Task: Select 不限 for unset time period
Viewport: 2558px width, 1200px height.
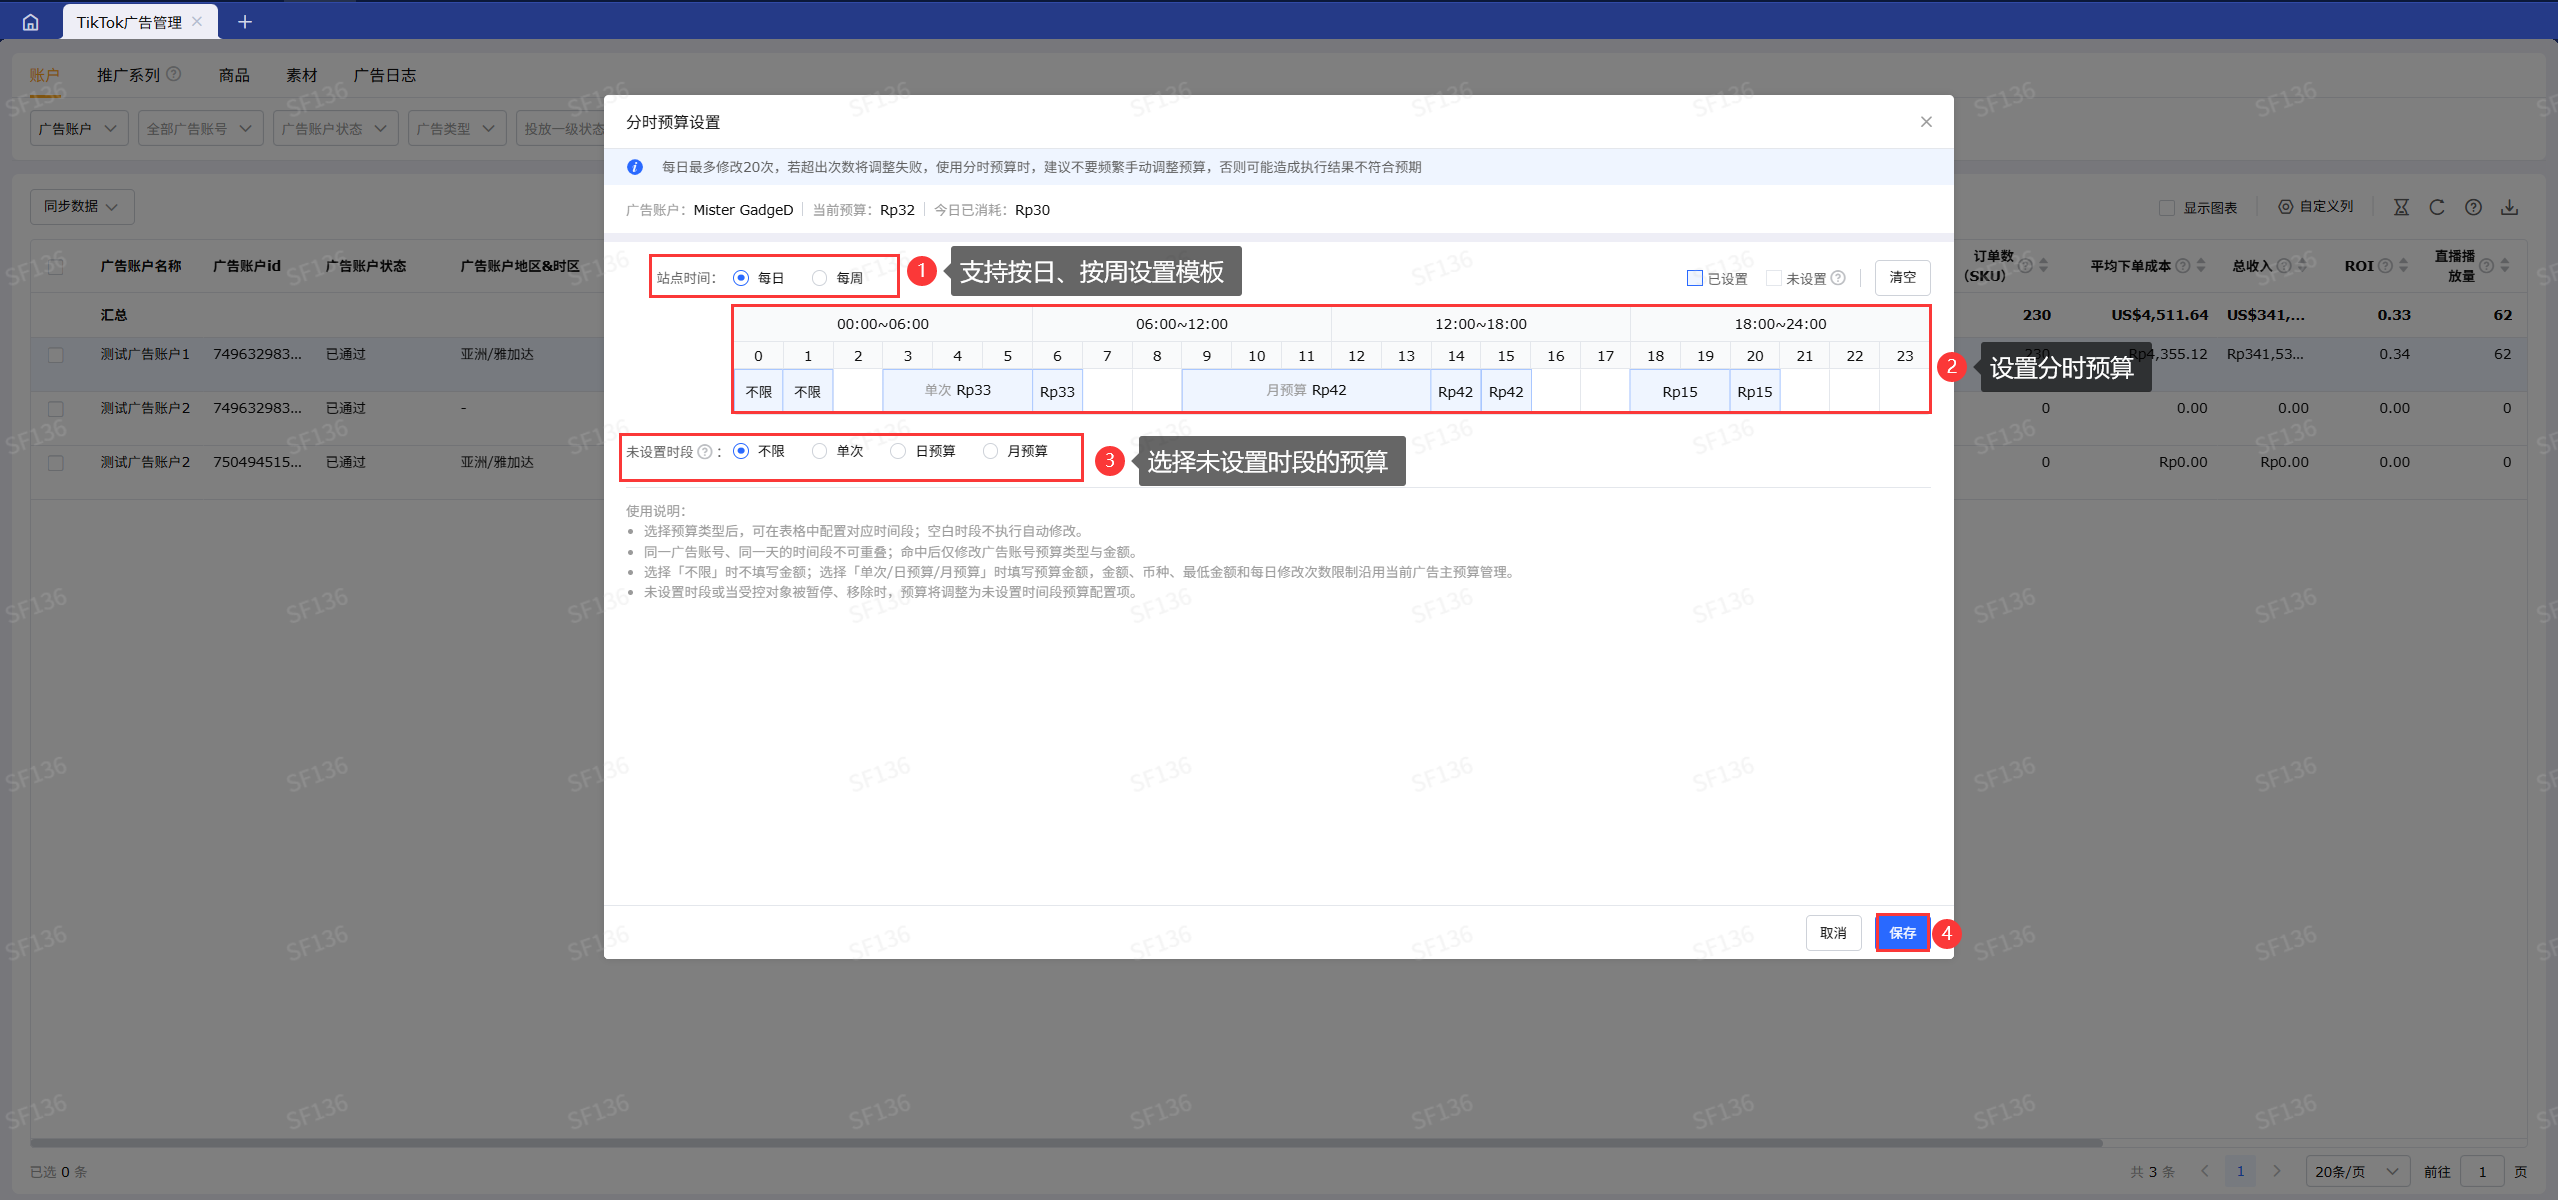Action: coord(741,451)
